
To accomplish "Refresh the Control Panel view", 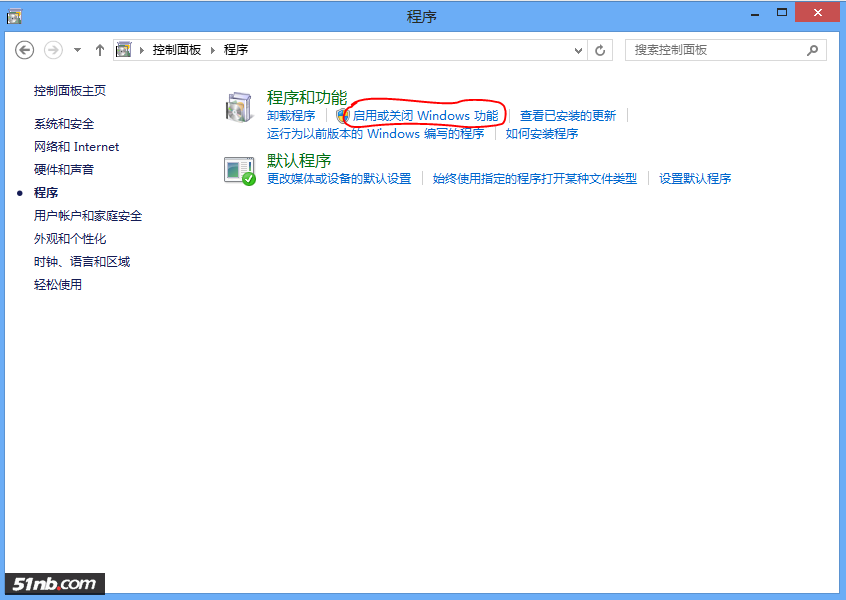I will 600,50.
